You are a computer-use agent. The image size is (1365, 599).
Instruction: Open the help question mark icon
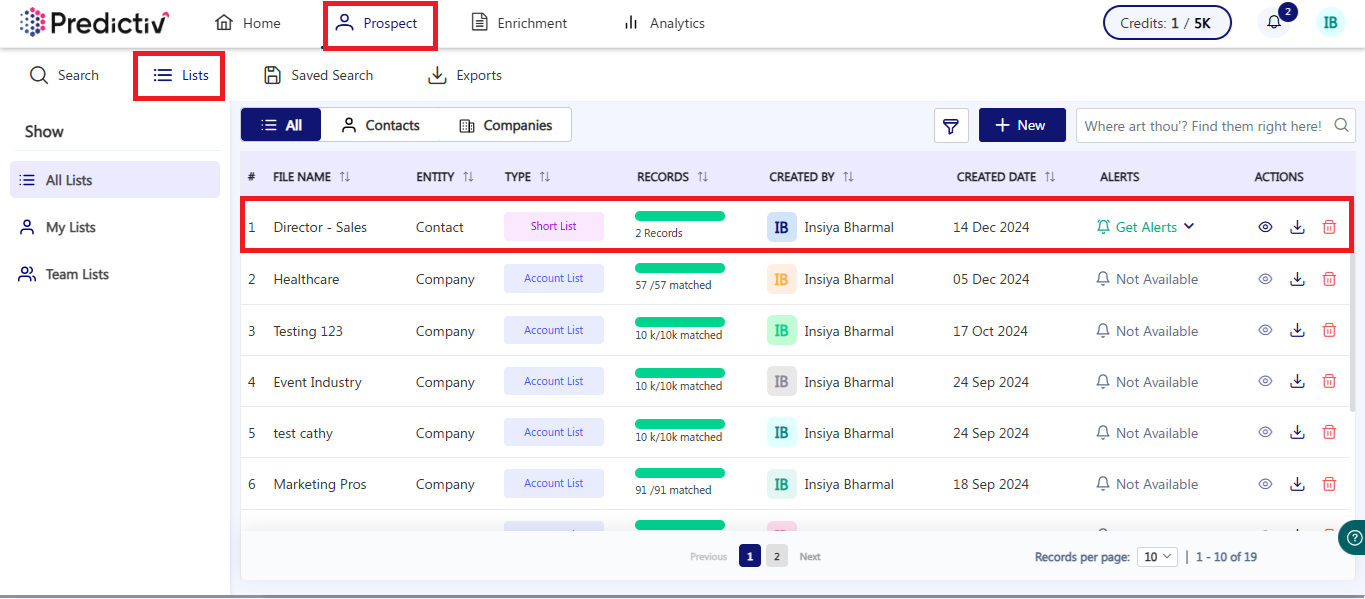tap(1354, 538)
